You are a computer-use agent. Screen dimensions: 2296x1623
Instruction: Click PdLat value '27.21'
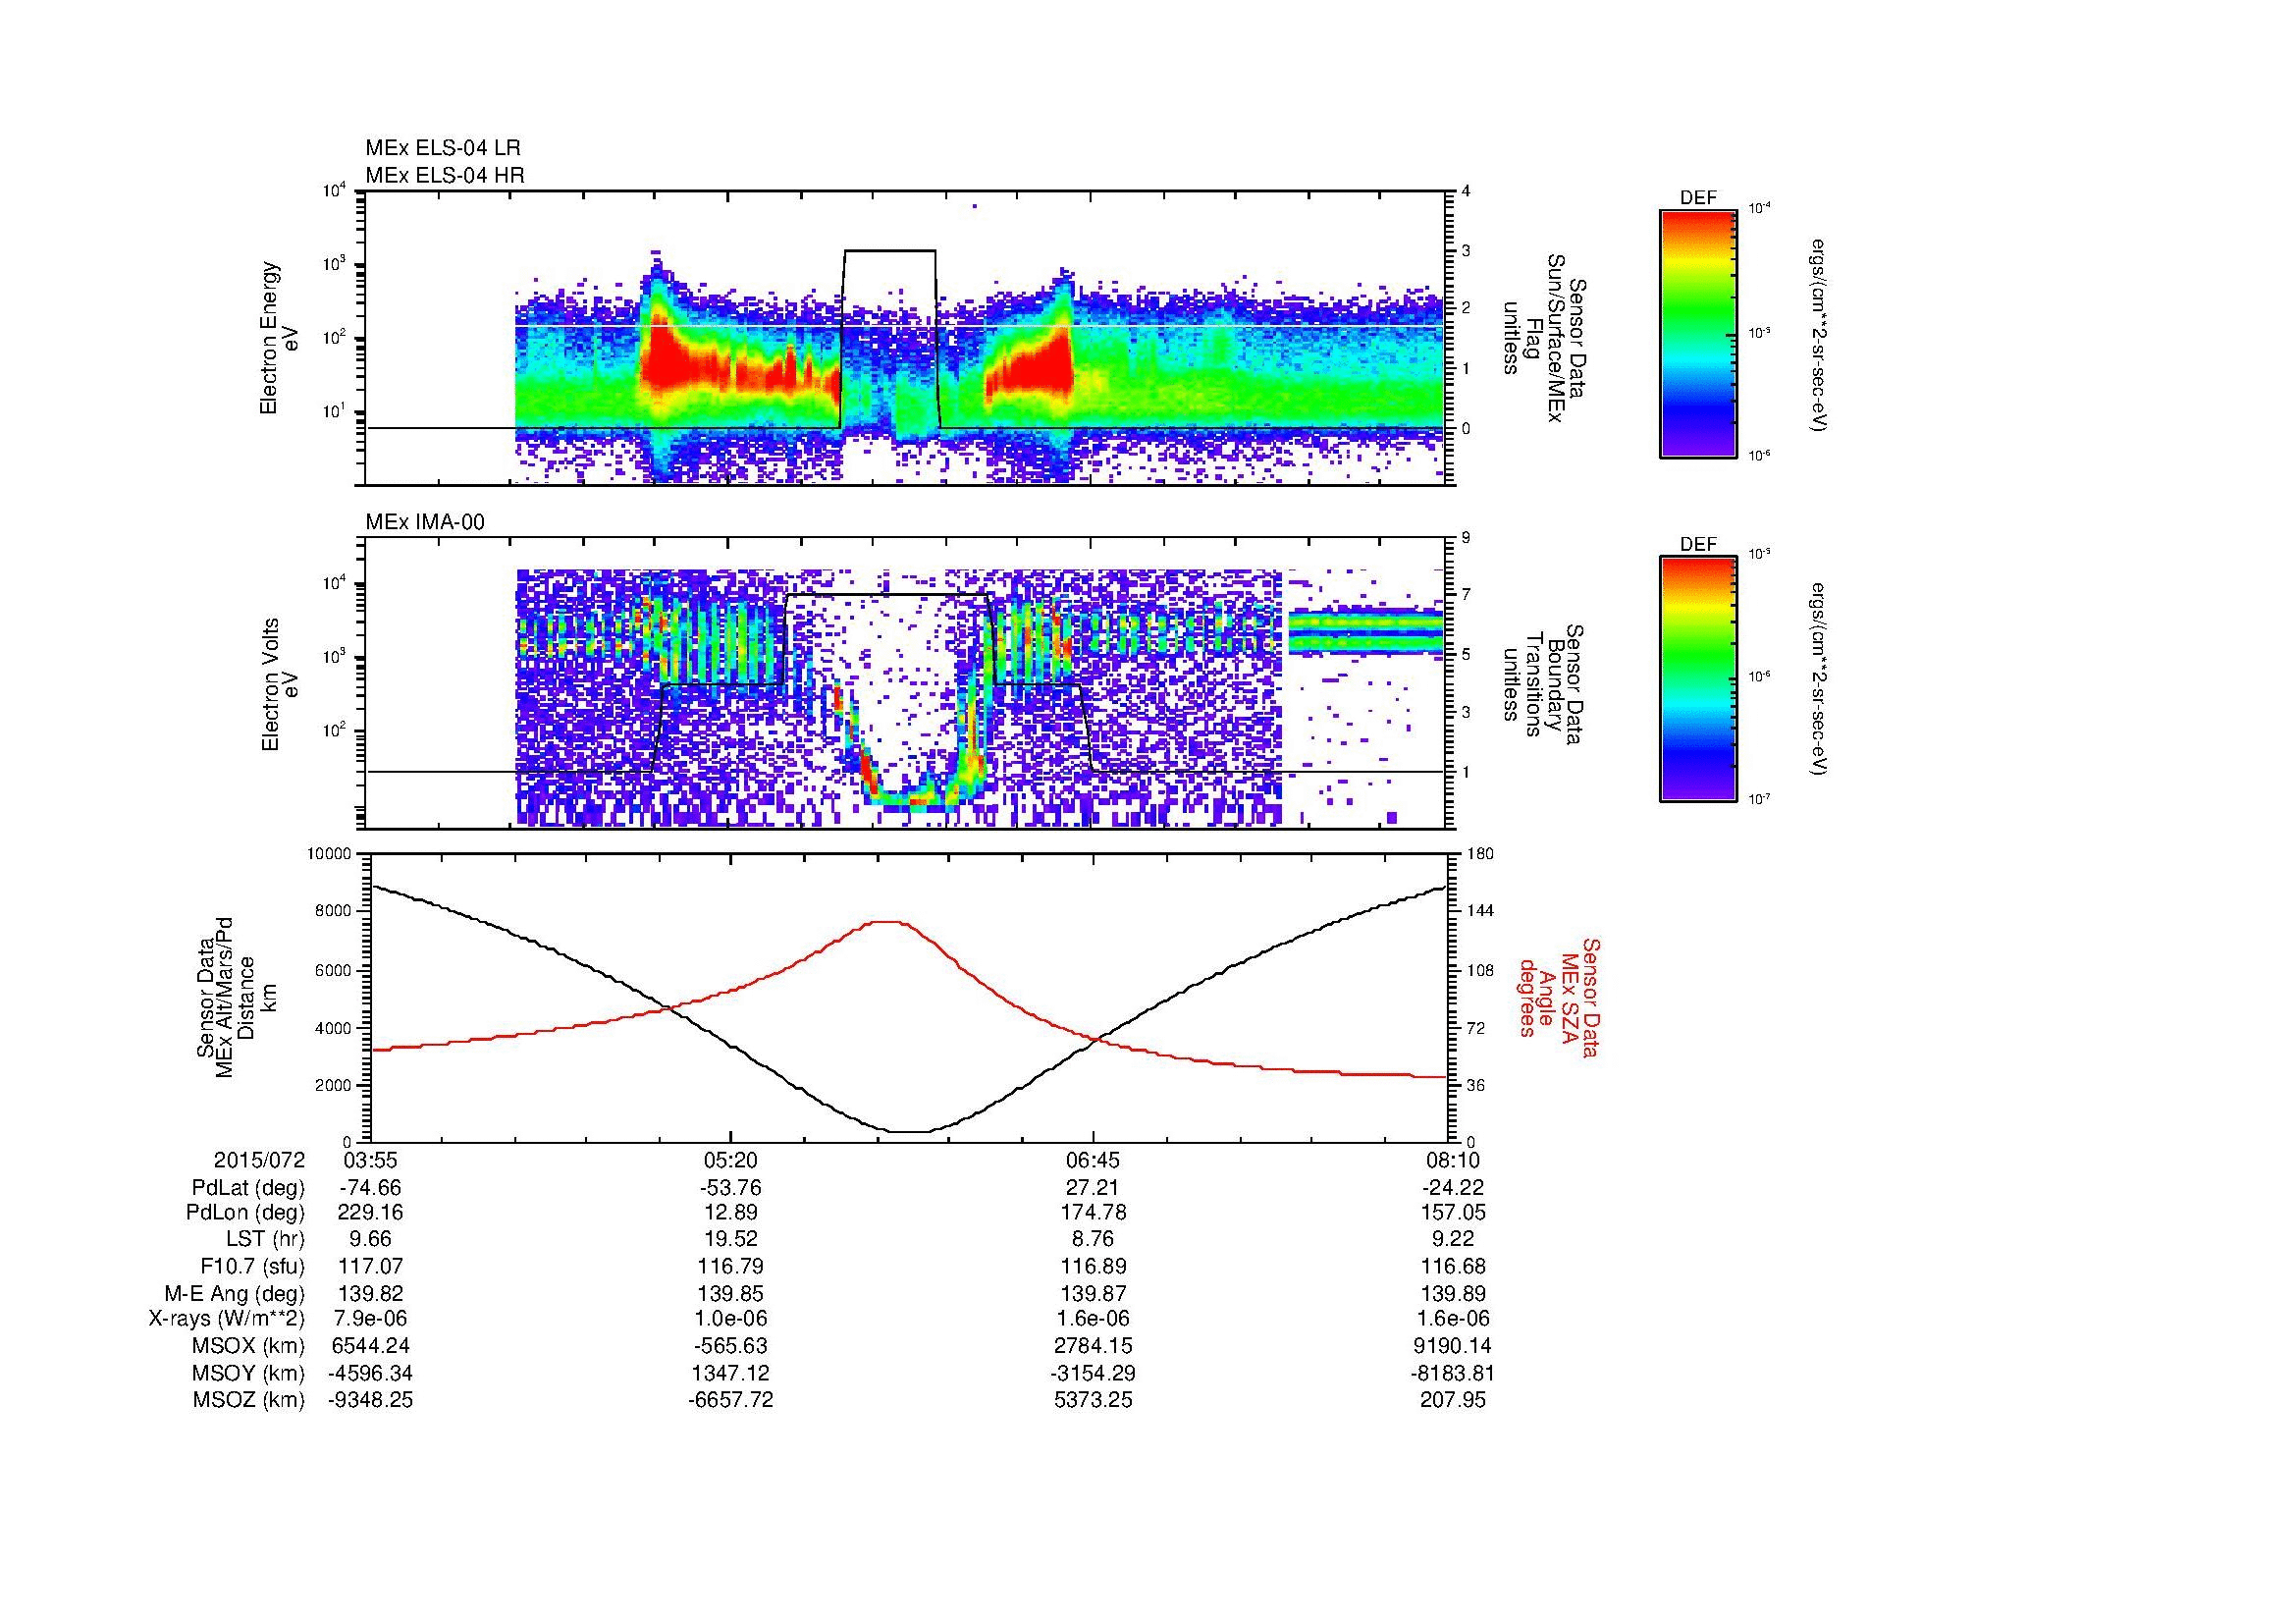click(1094, 1188)
